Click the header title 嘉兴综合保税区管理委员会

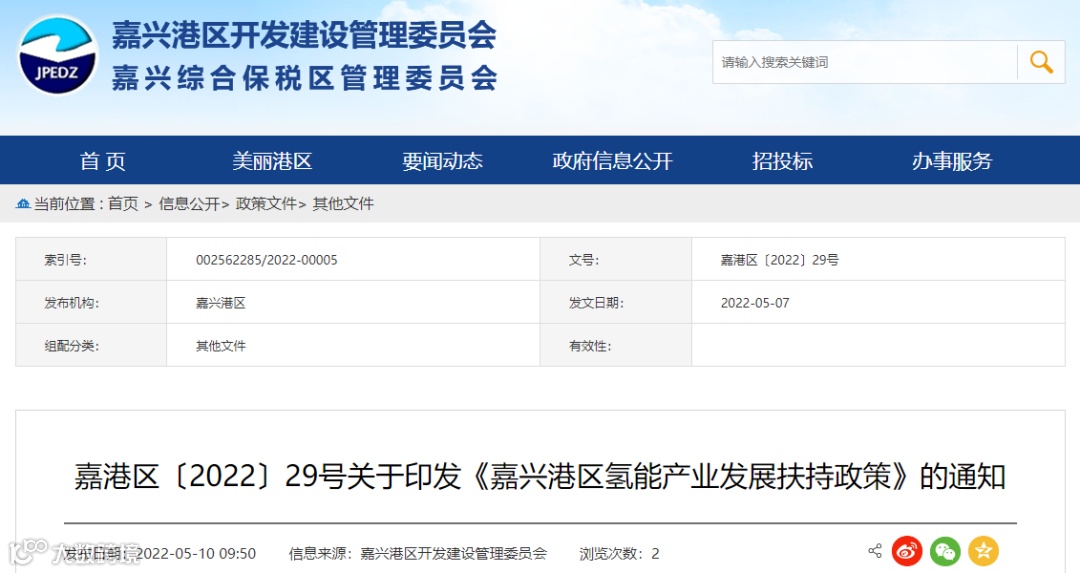pyautogui.click(x=304, y=78)
